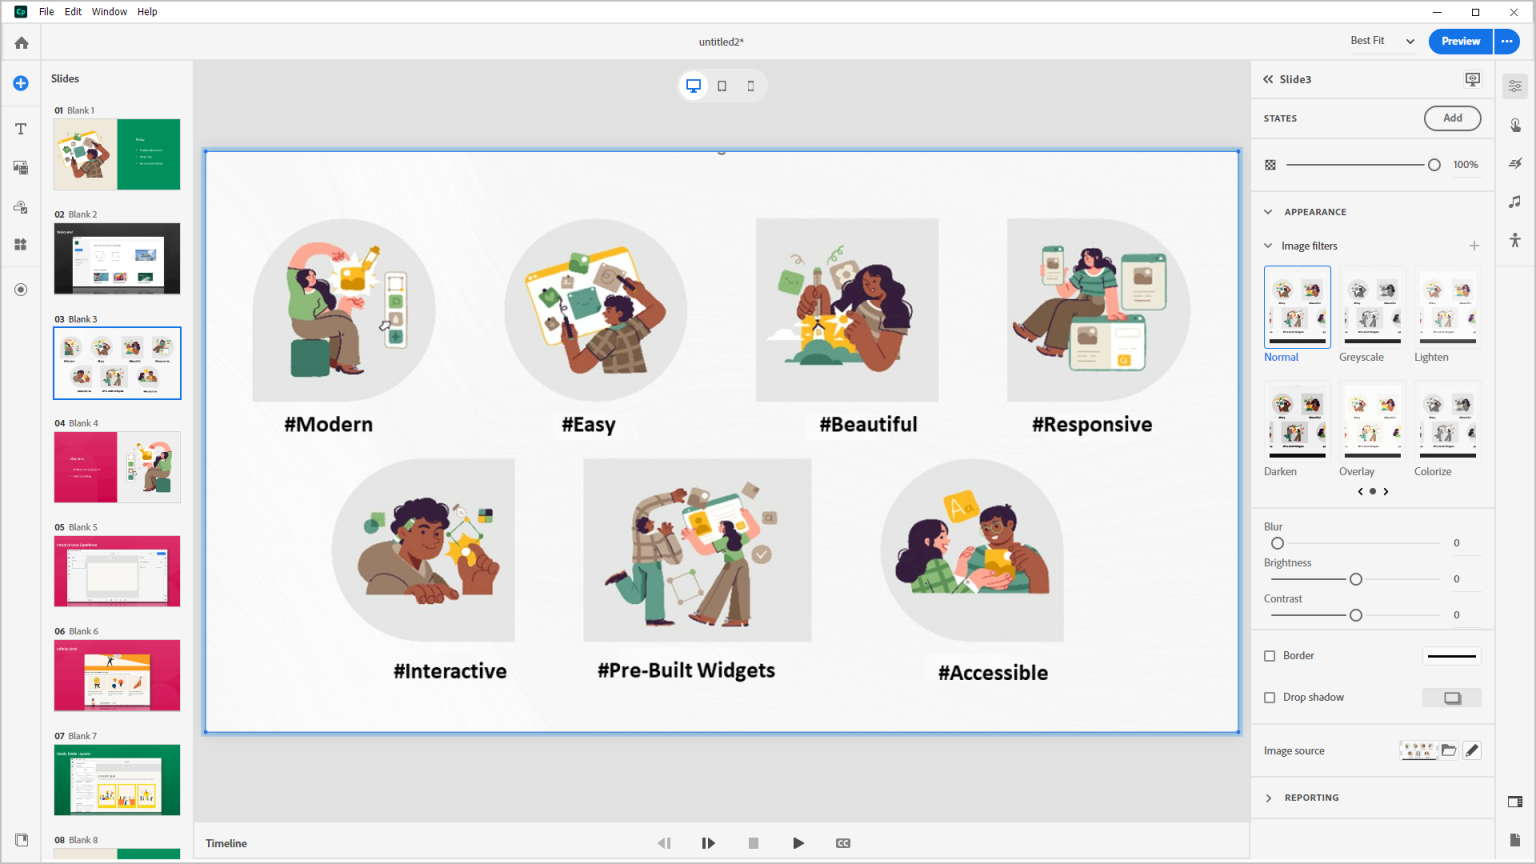The height and width of the screenshot is (864, 1536).
Task: Enable the Drop shadow option
Action: coord(1271,697)
